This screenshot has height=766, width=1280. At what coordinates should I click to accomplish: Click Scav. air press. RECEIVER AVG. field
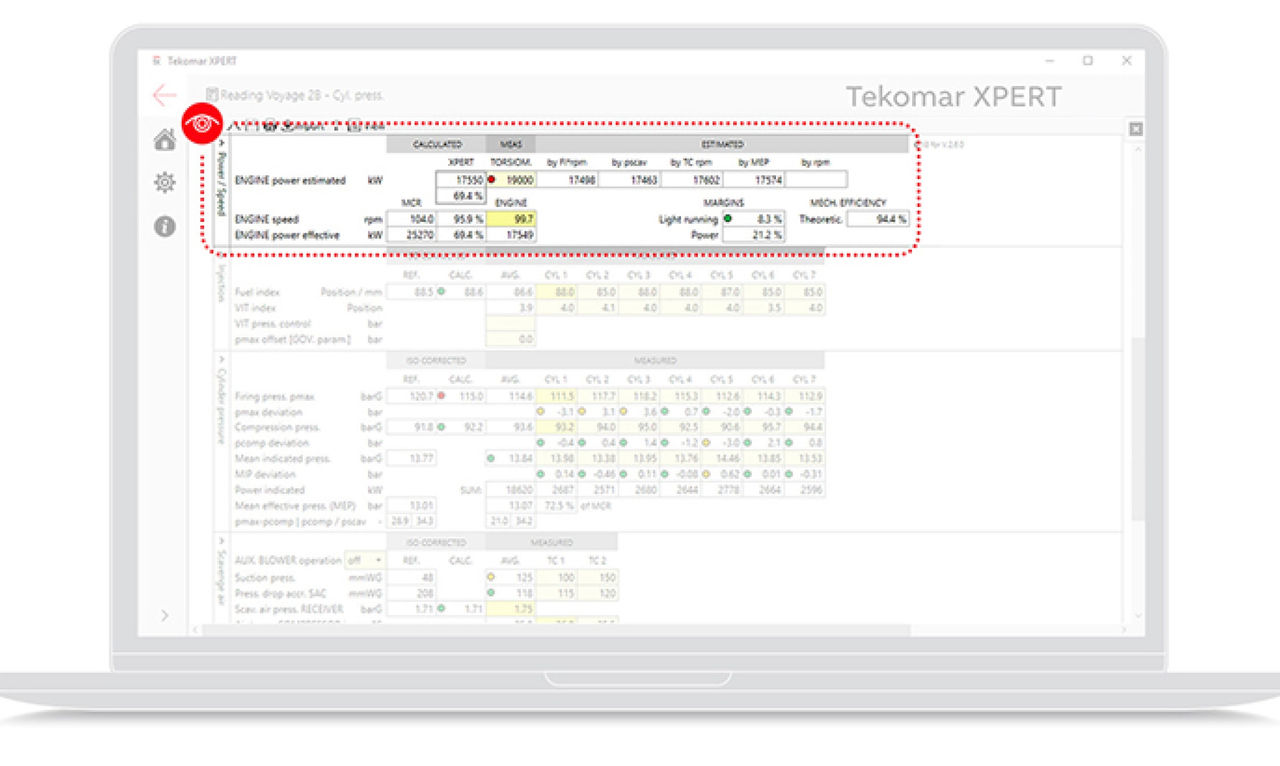pyautogui.click(x=511, y=608)
